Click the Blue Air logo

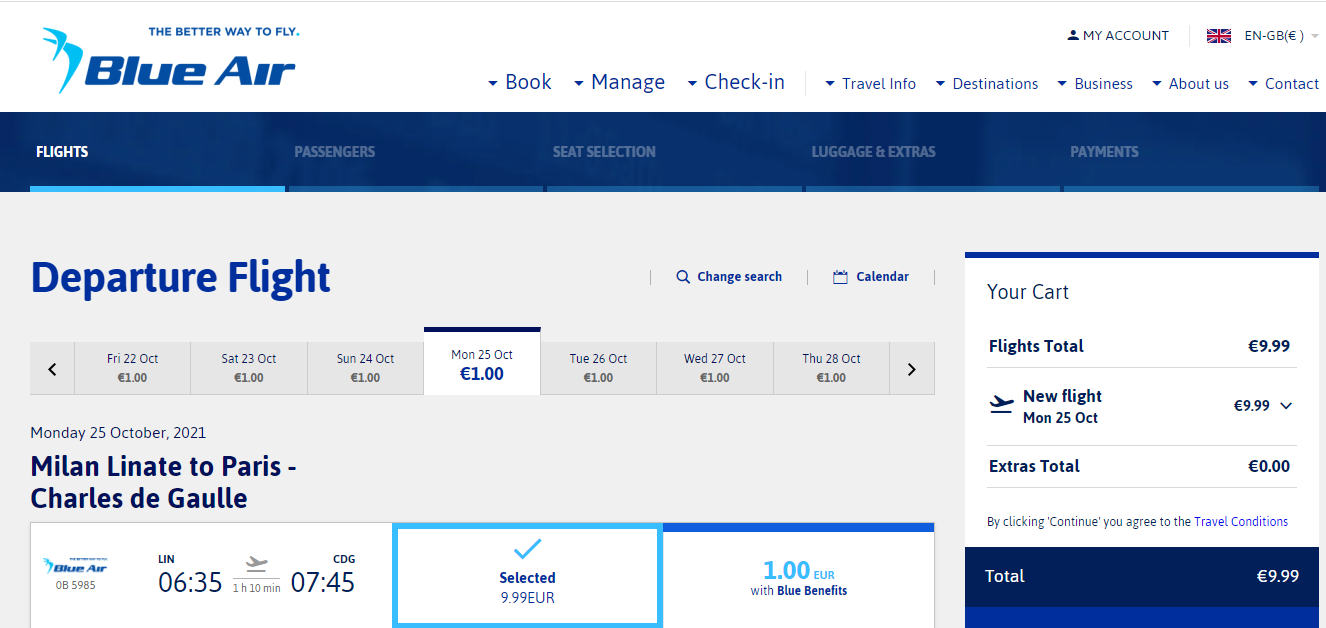(170, 60)
